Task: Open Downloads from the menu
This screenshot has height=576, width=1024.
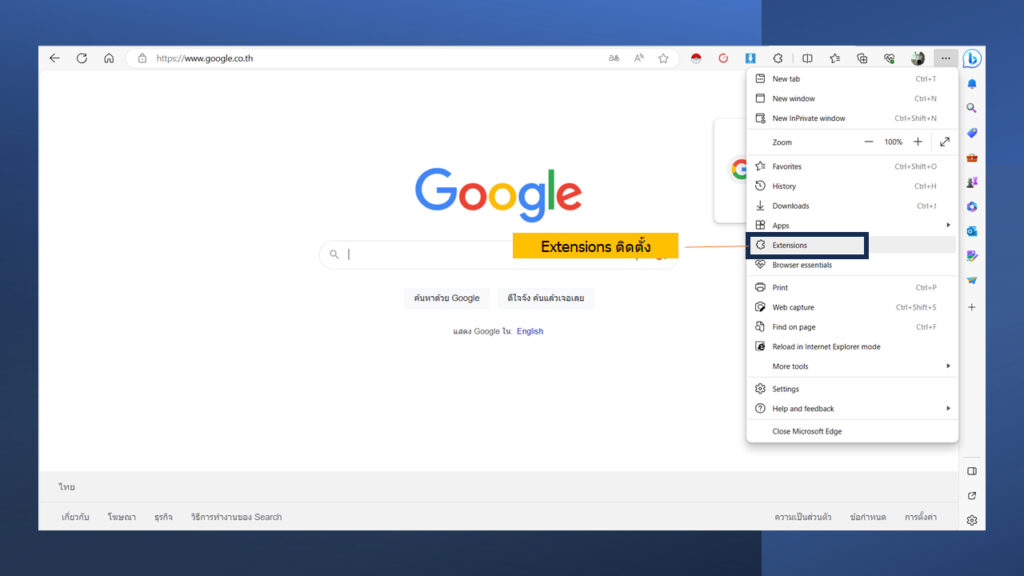Action: click(x=852, y=206)
